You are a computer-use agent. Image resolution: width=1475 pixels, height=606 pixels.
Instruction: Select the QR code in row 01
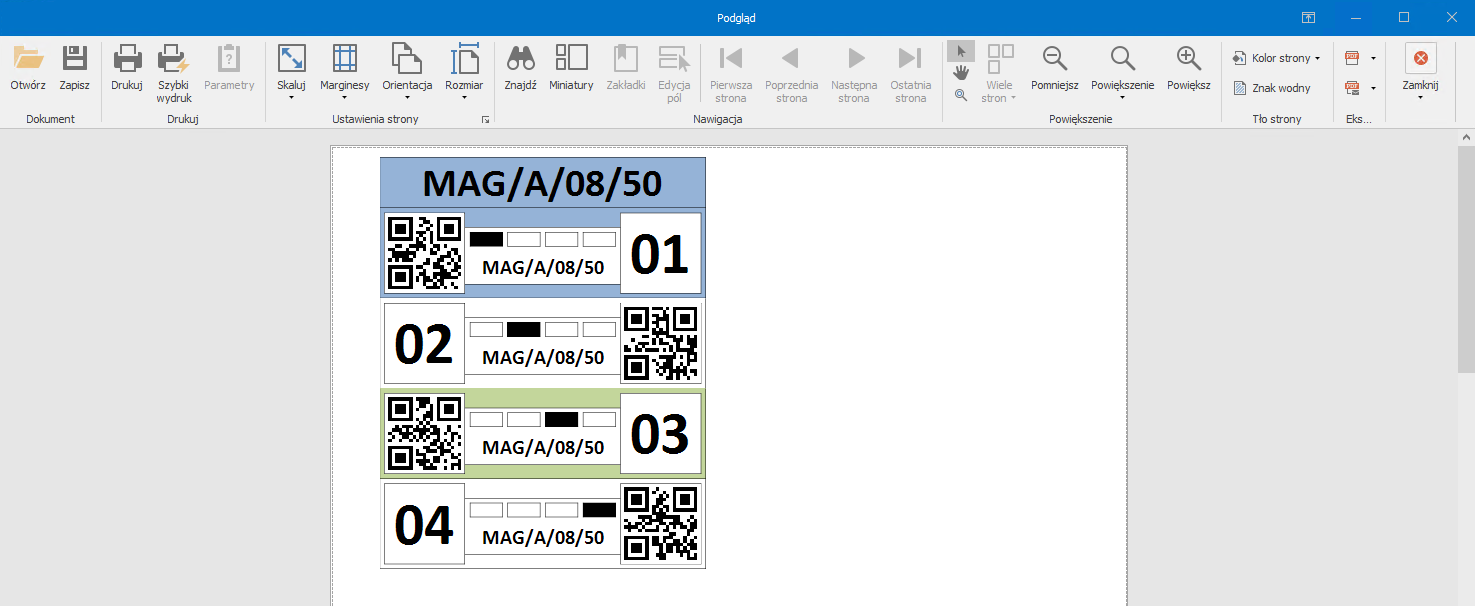click(x=424, y=253)
